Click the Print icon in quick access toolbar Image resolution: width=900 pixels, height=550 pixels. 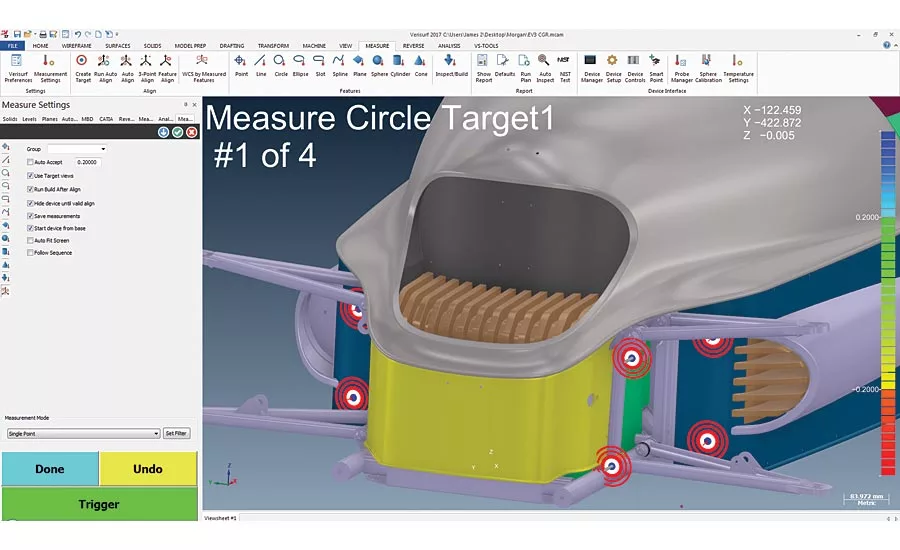click(42, 34)
